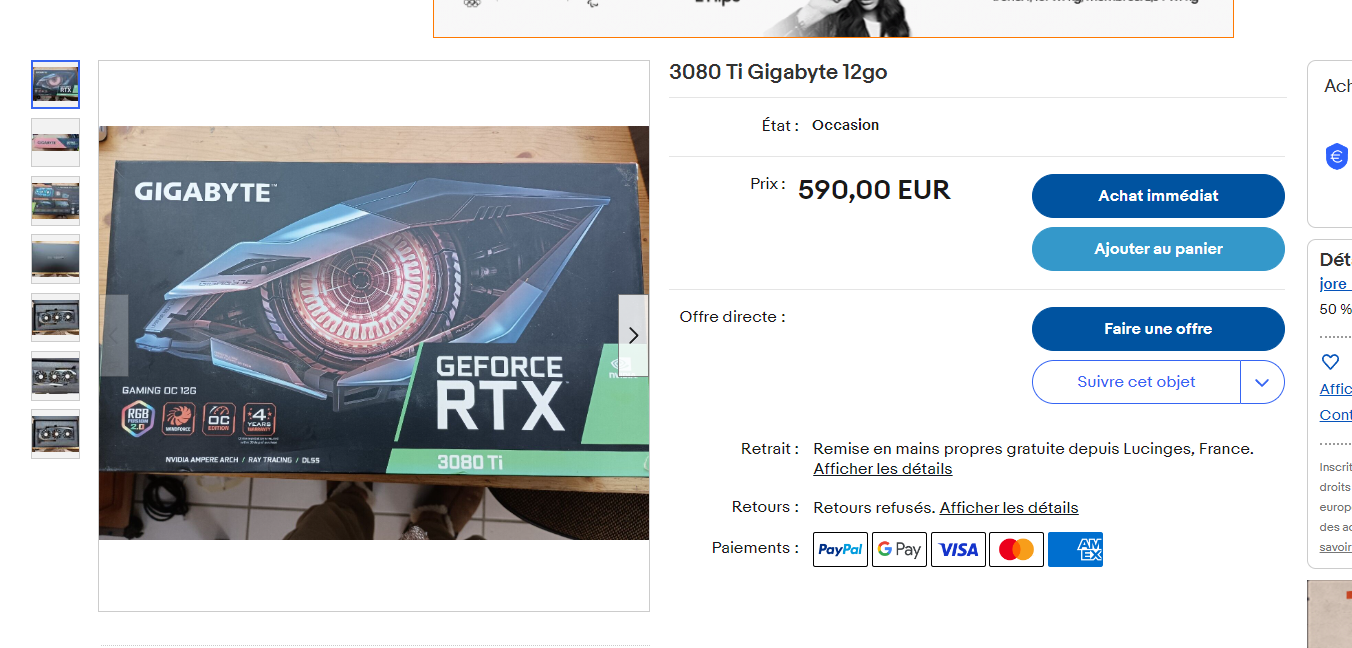Viewport: 1352px width, 648px height.
Task: Open Afficher les détails link under Retrait
Action: [883, 469]
